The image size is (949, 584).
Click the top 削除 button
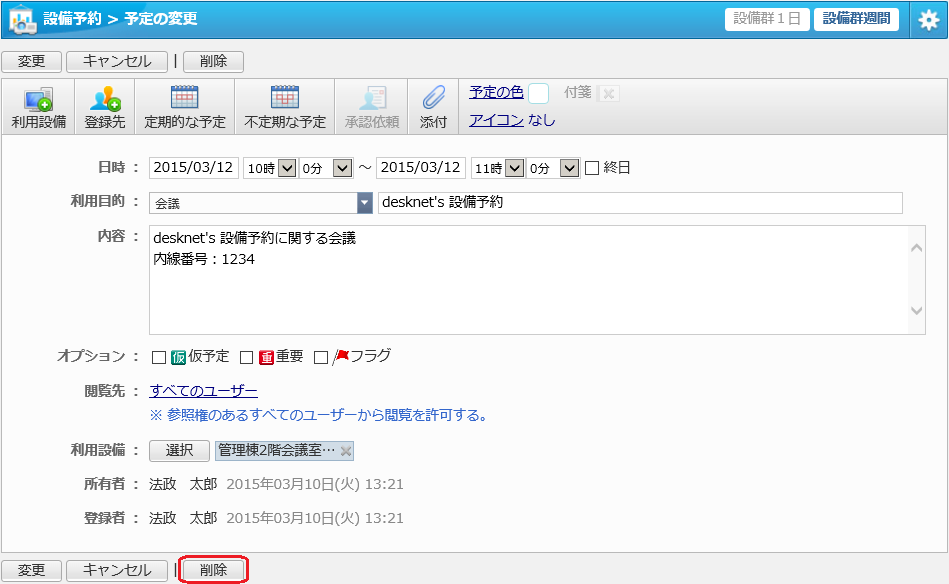coord(213,61)
